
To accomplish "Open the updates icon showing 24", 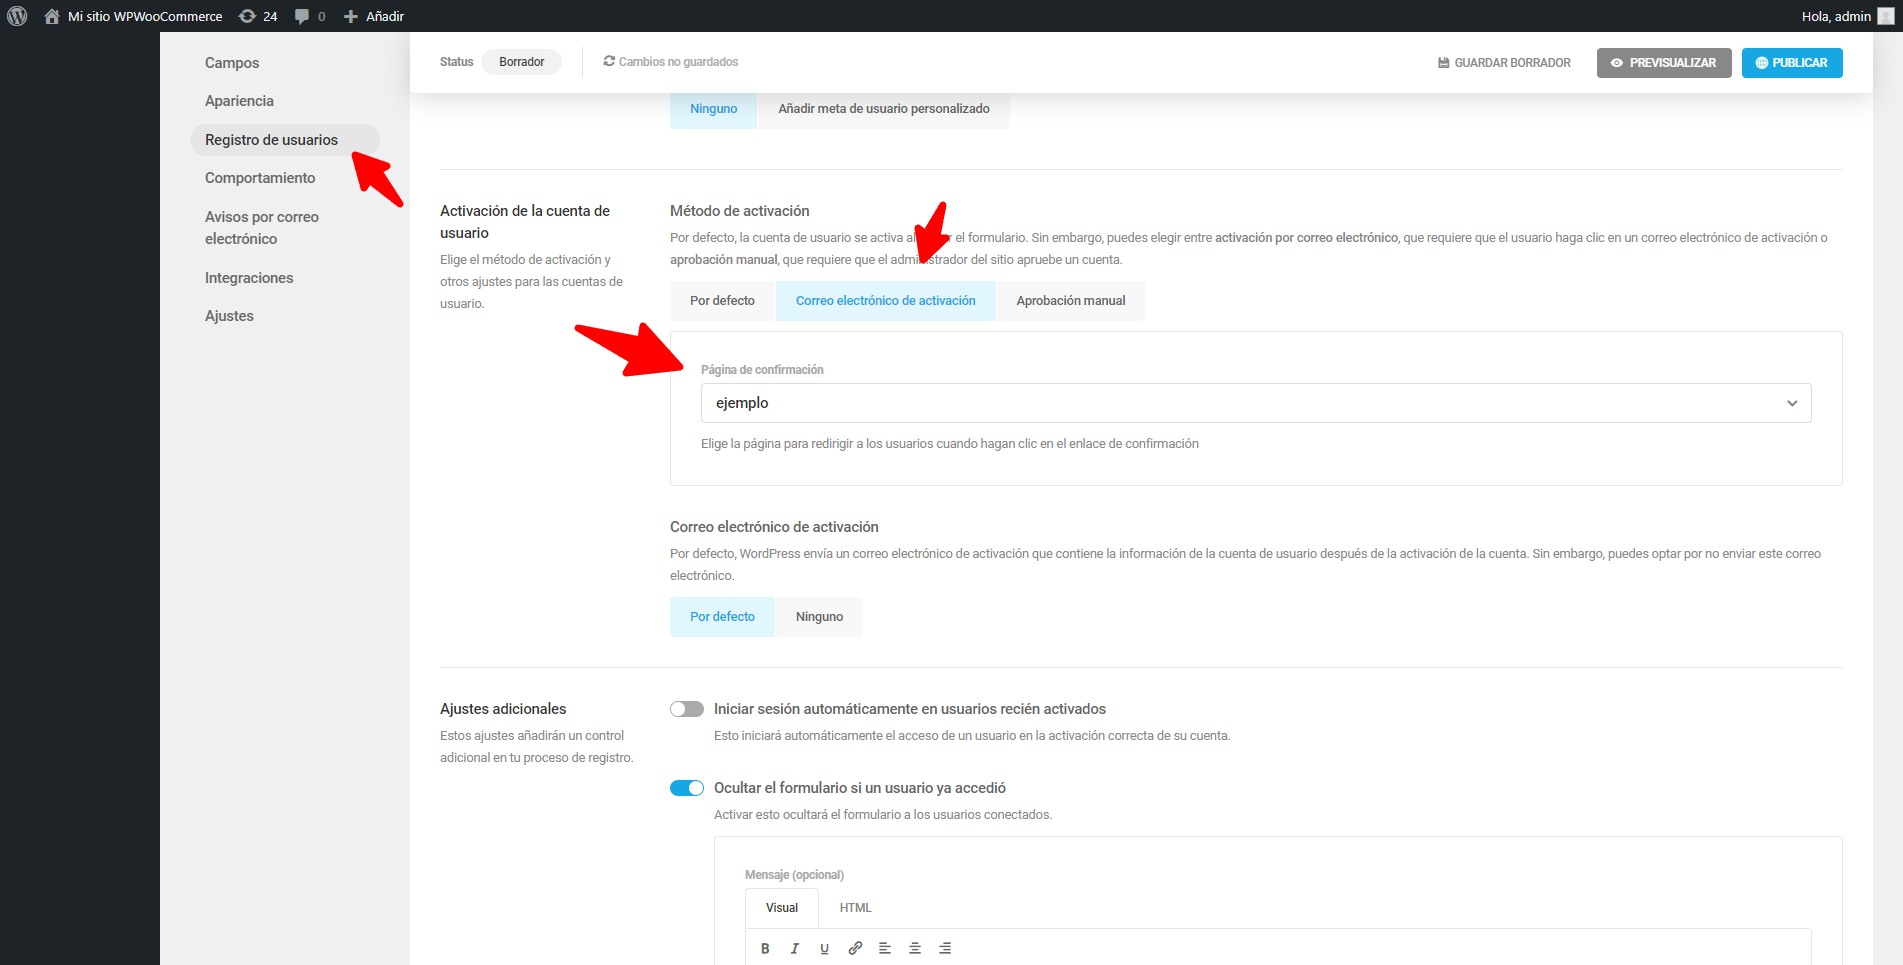I will 247,16.
